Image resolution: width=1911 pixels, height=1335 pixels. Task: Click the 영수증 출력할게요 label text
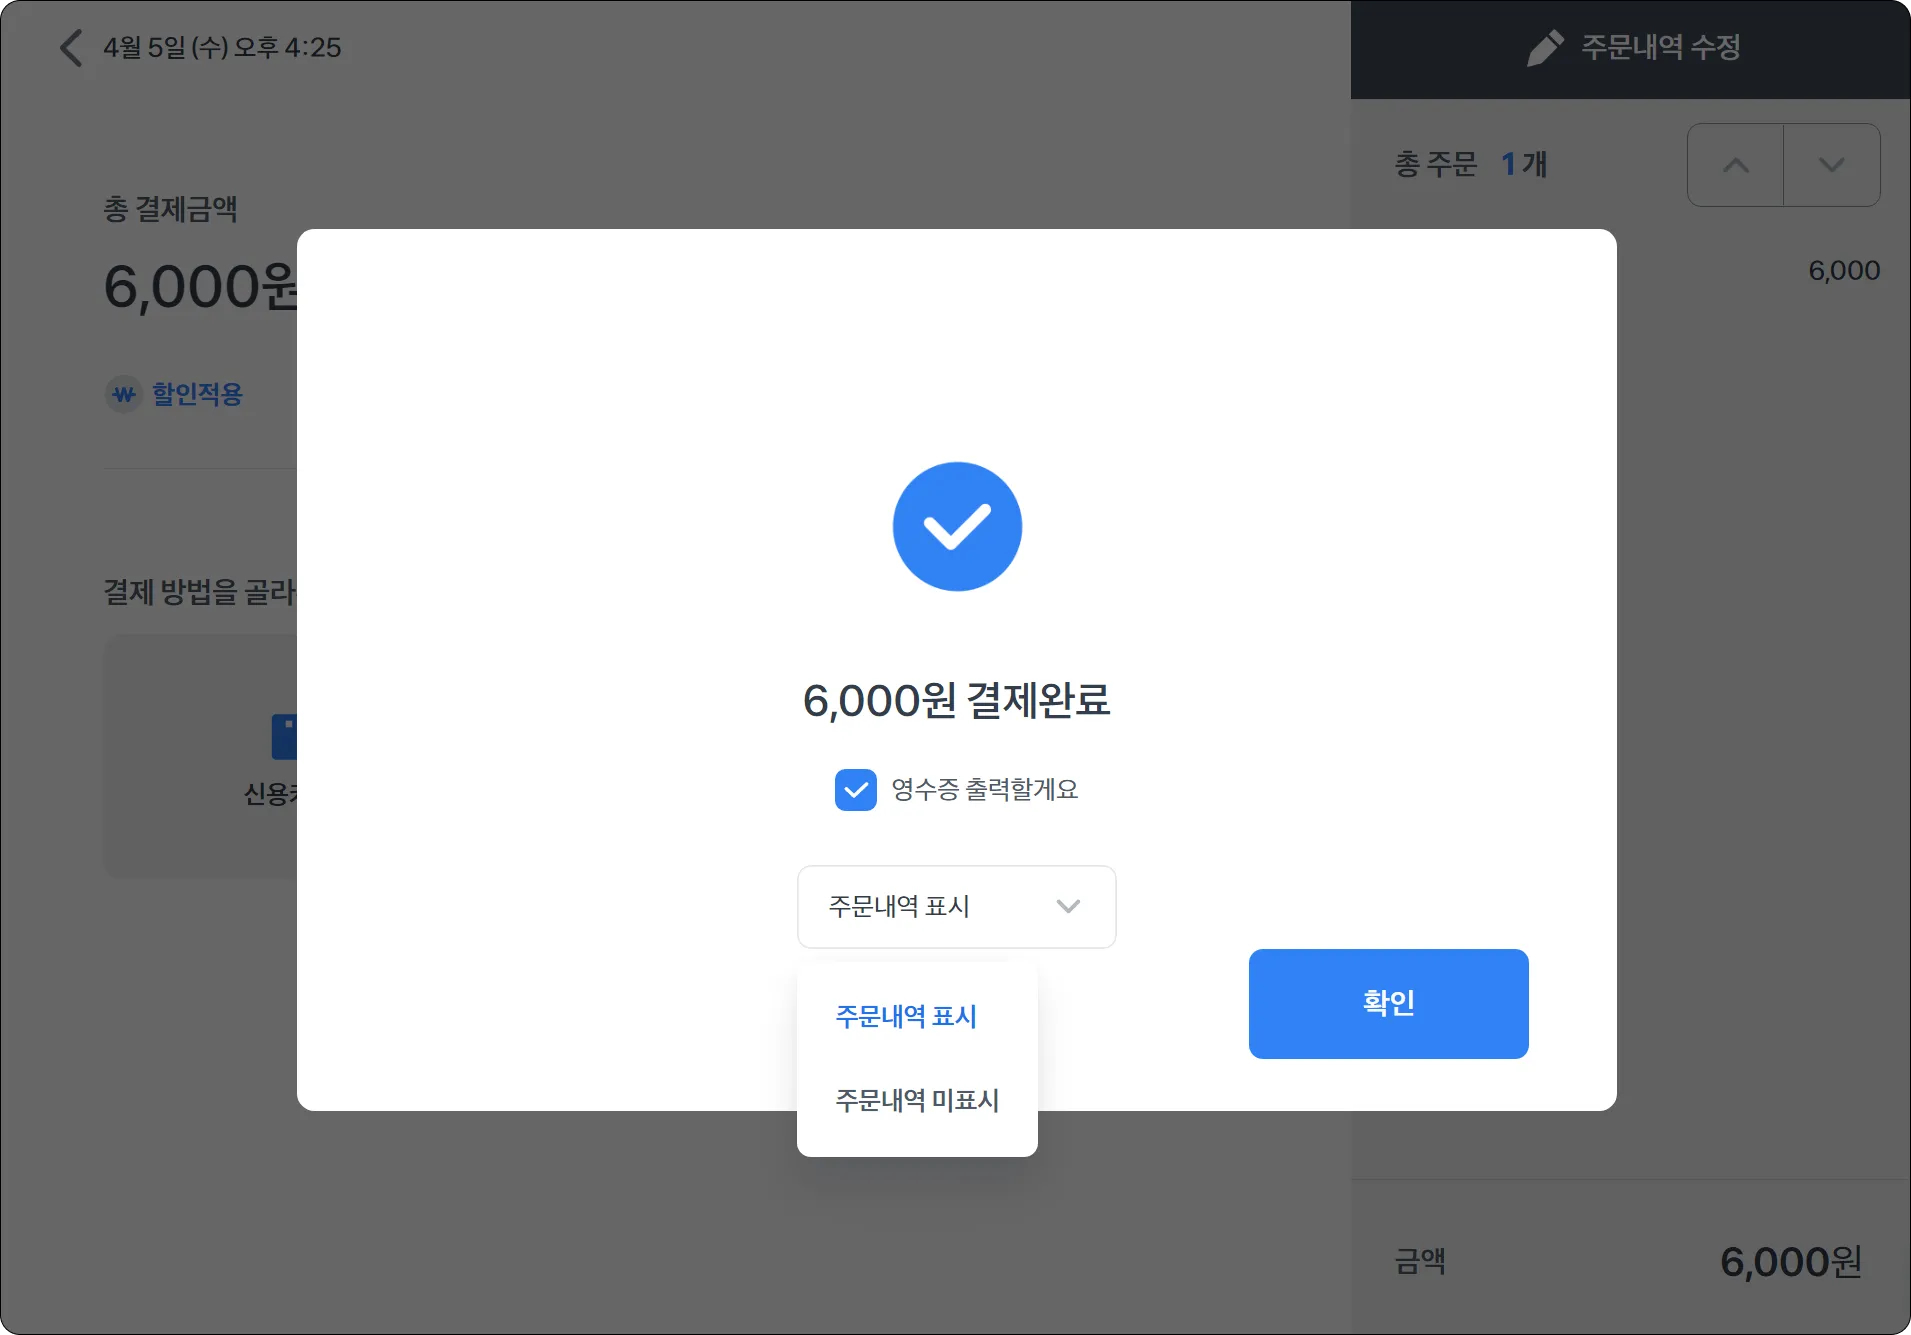985,790
